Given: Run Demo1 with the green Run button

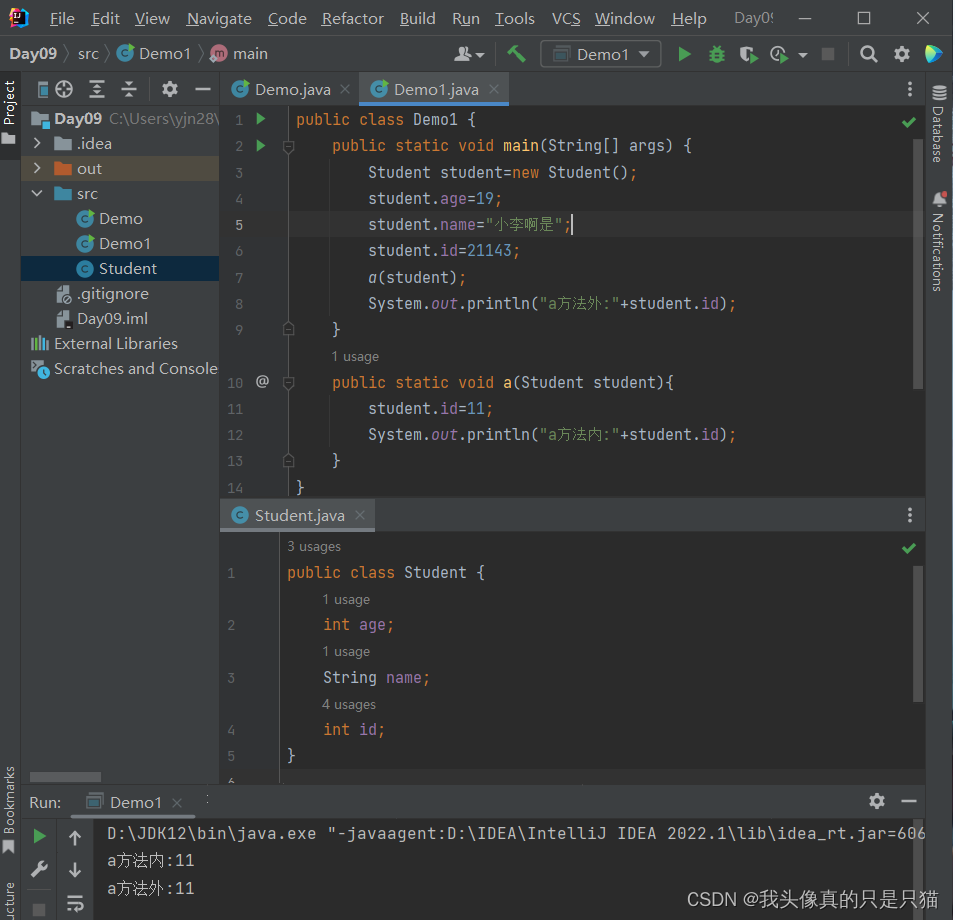Looking at the screenshot, I should point(684,55).
